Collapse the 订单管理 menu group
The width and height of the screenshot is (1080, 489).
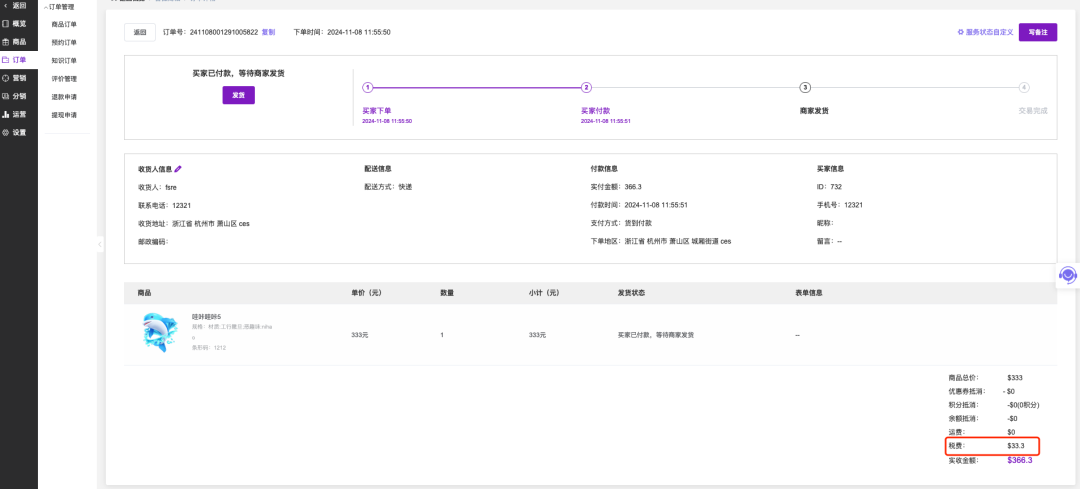[x=59, y=7]
